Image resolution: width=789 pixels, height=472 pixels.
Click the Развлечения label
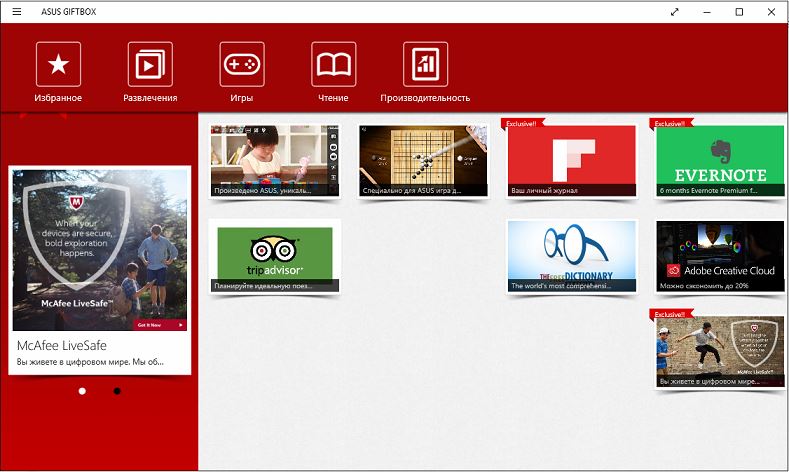point(150,98)
